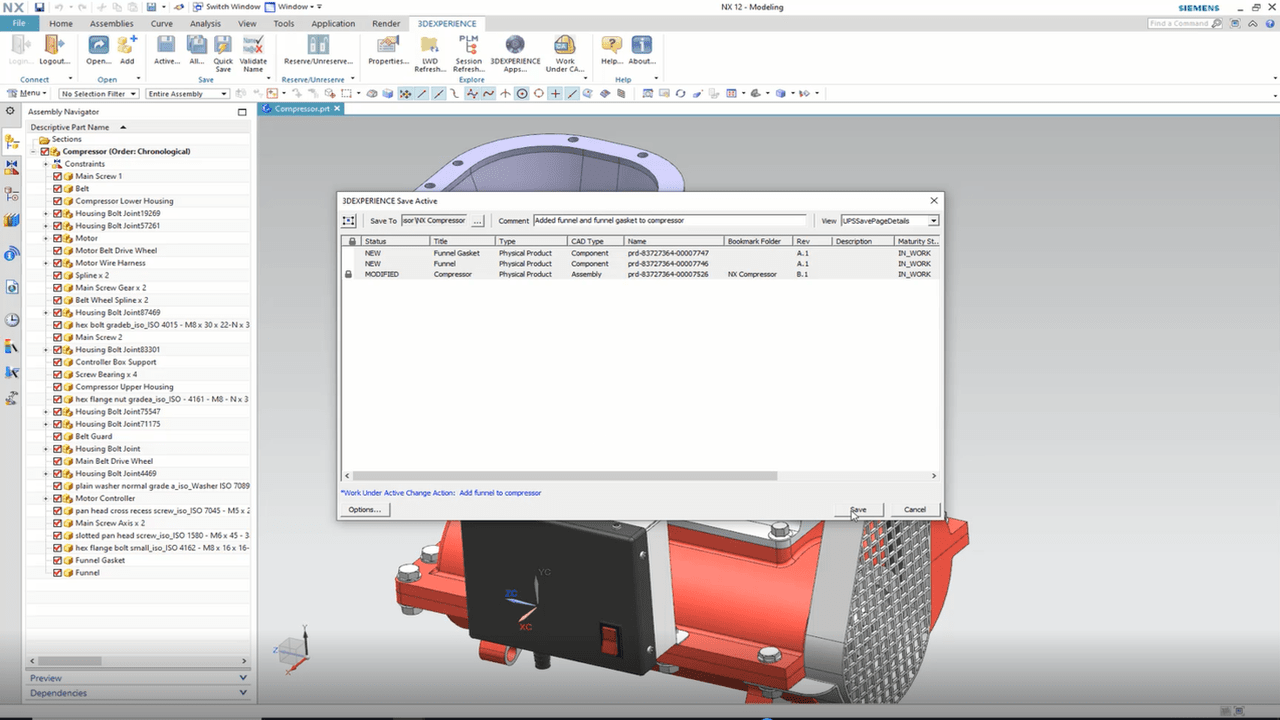The height and width of the screenshot is (720, 1280).
Task: Open the History clock icon in the resource bar
Action: [x=12, y=320]
